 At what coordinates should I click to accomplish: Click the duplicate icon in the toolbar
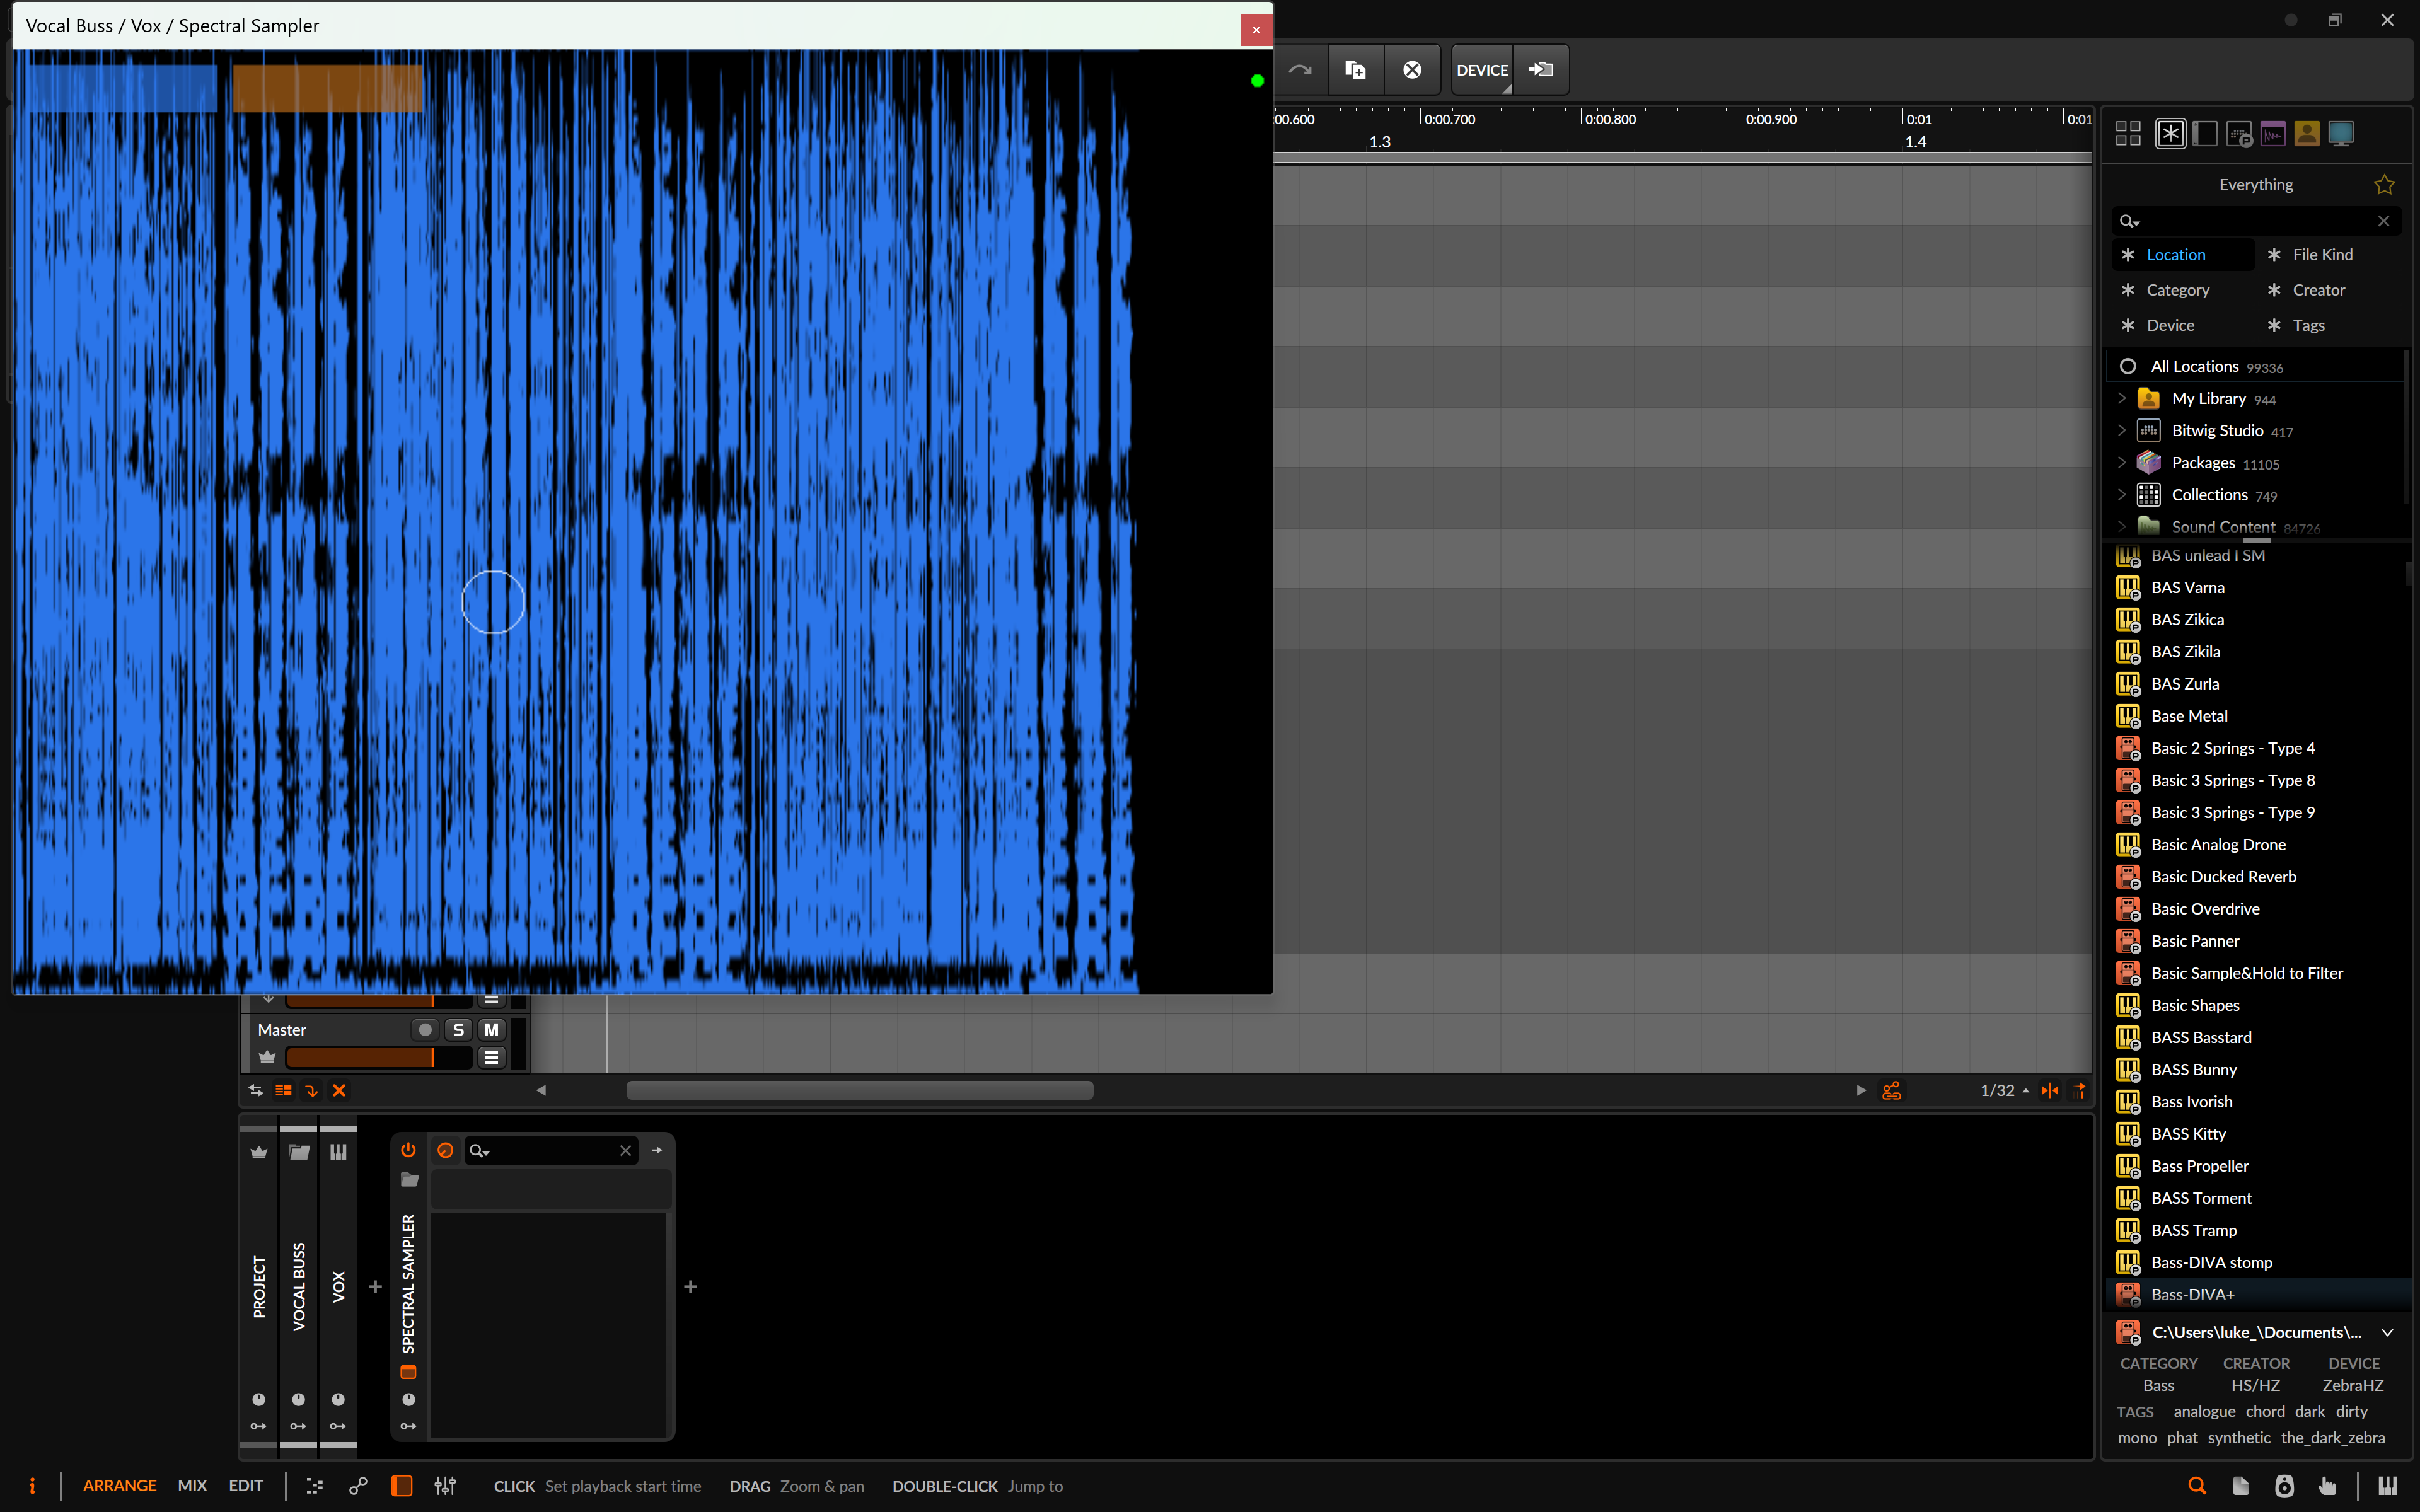(1355, 70)
